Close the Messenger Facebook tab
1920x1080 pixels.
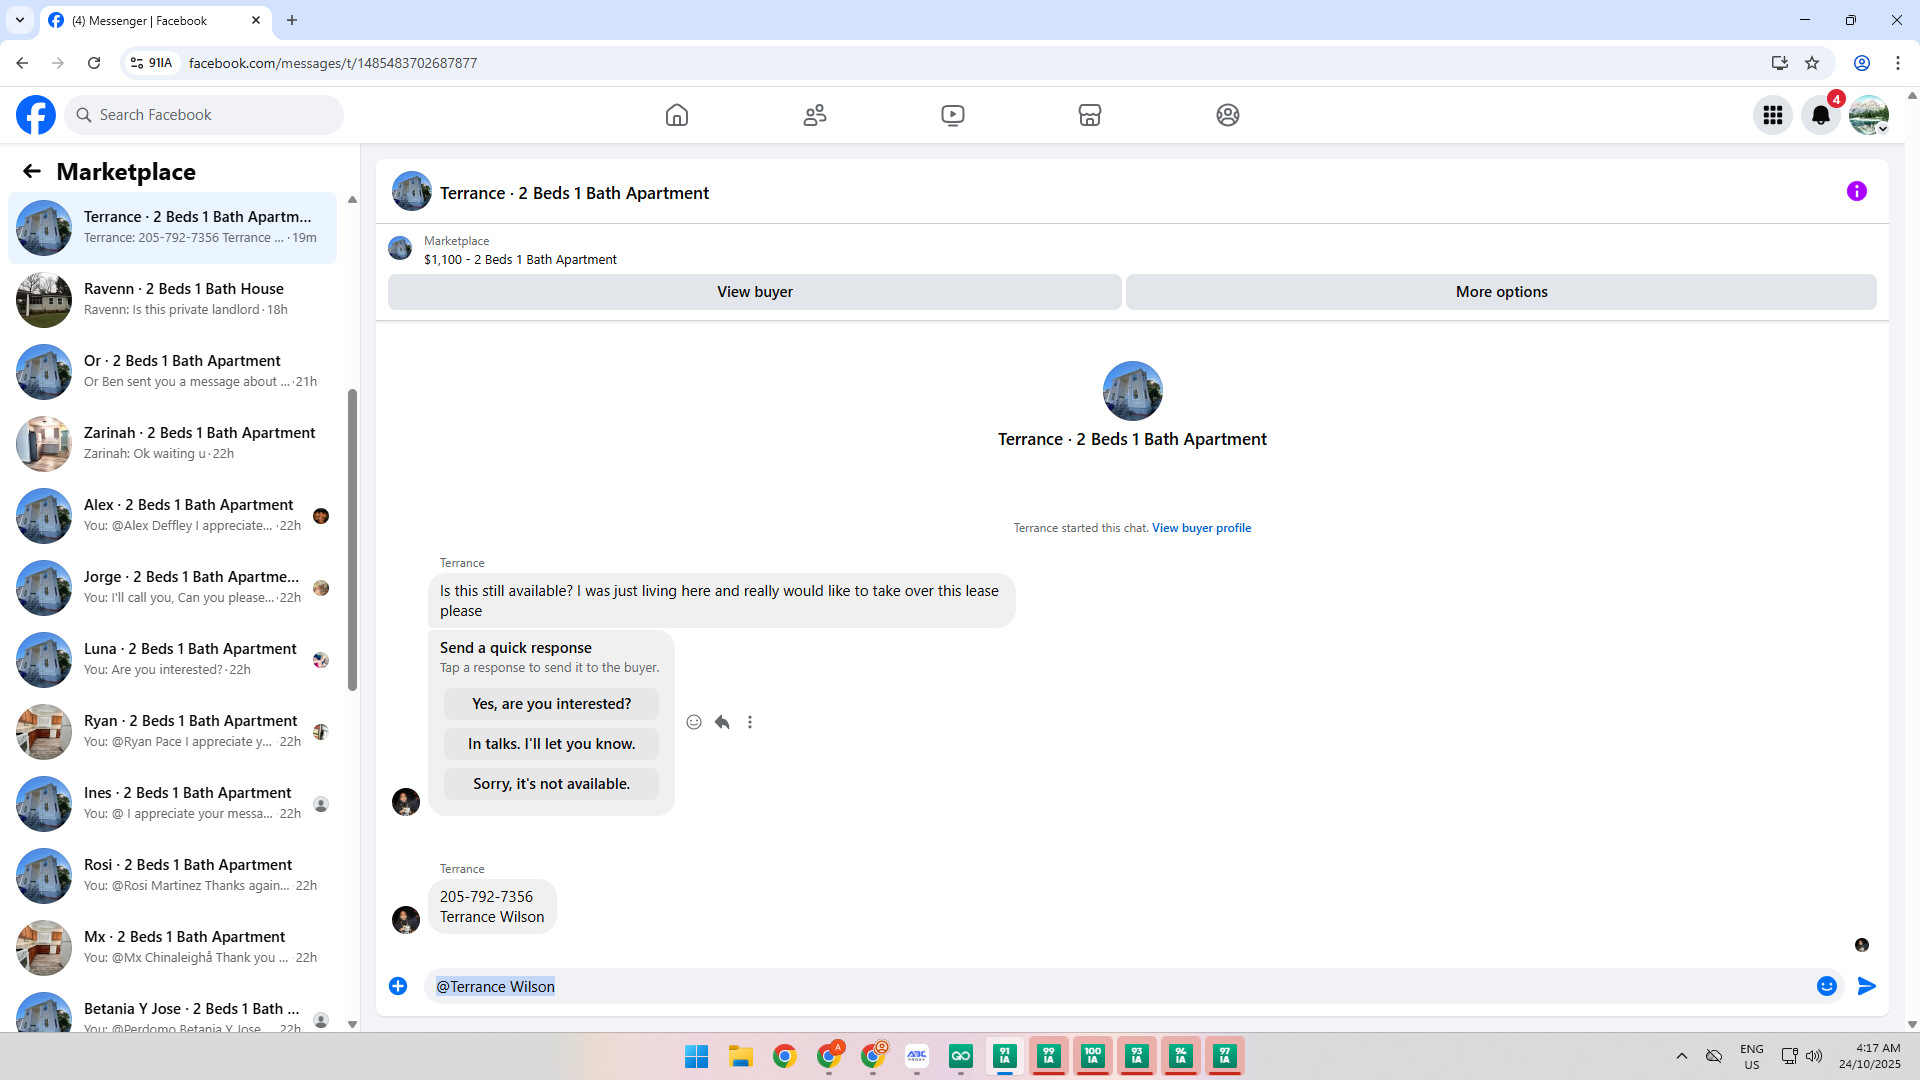coord(256,20)
